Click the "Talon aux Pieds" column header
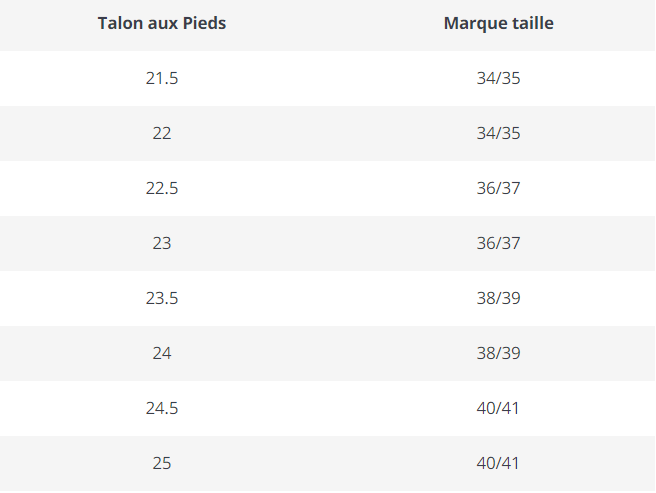 coord(162,23)
